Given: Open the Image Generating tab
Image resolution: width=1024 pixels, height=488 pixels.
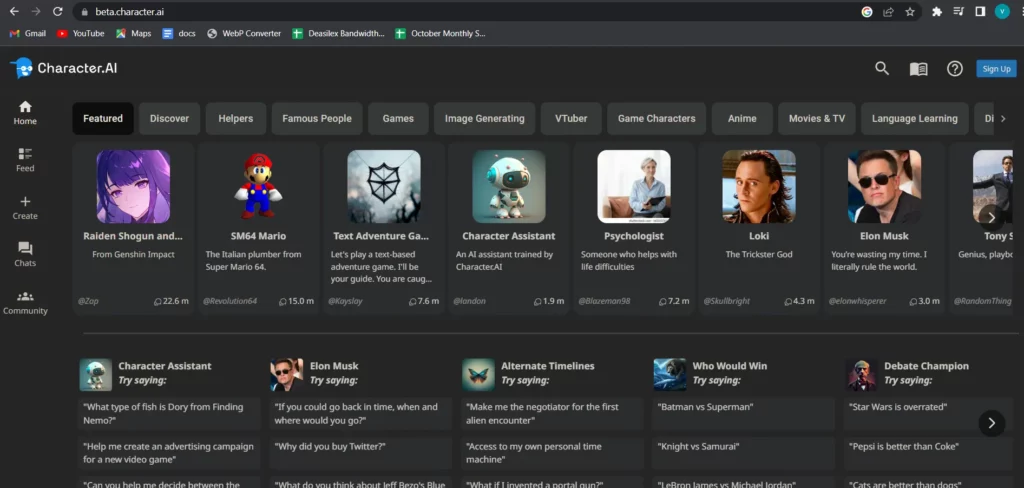Looking at the screenshot, I should click(x=485, y=118).
